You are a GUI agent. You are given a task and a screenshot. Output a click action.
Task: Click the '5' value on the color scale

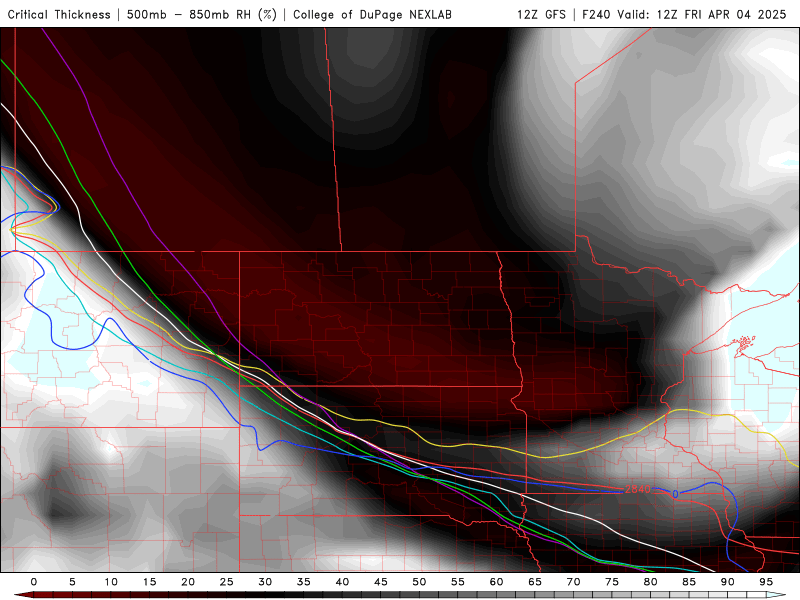point(72,582)
